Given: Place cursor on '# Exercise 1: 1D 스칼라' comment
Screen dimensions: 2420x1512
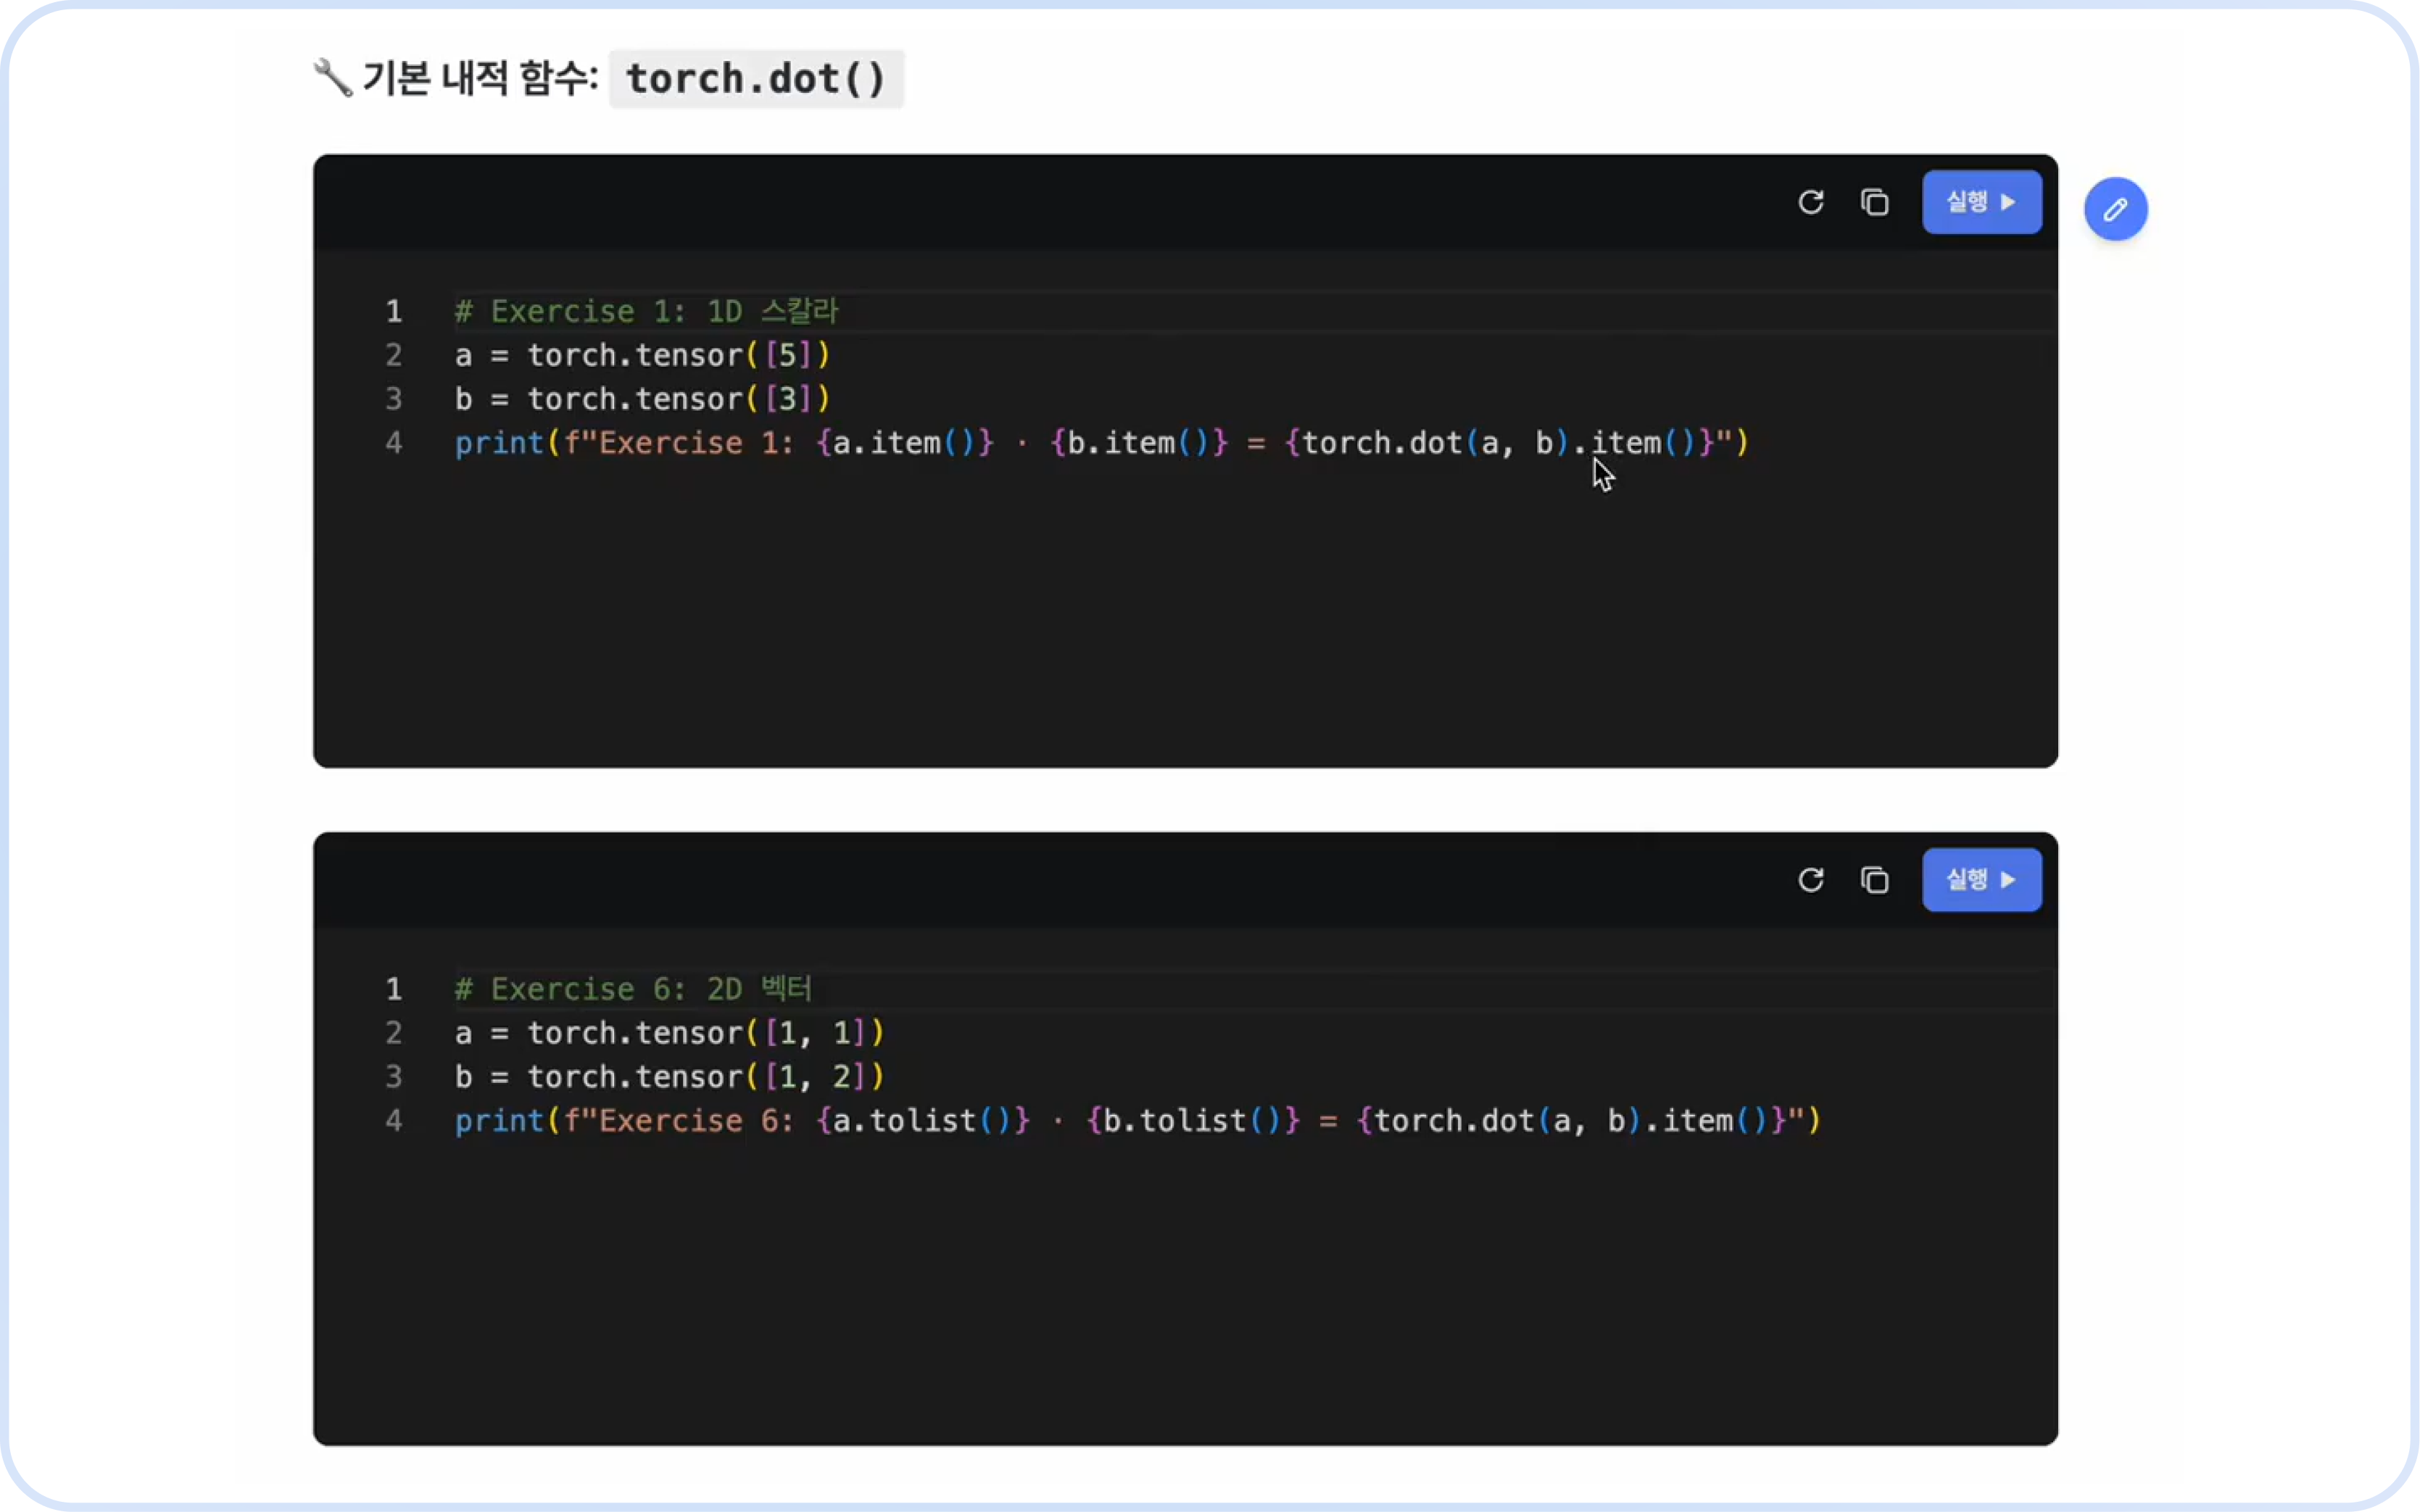Looking at the screenshot, I should [x=646, y=312].
